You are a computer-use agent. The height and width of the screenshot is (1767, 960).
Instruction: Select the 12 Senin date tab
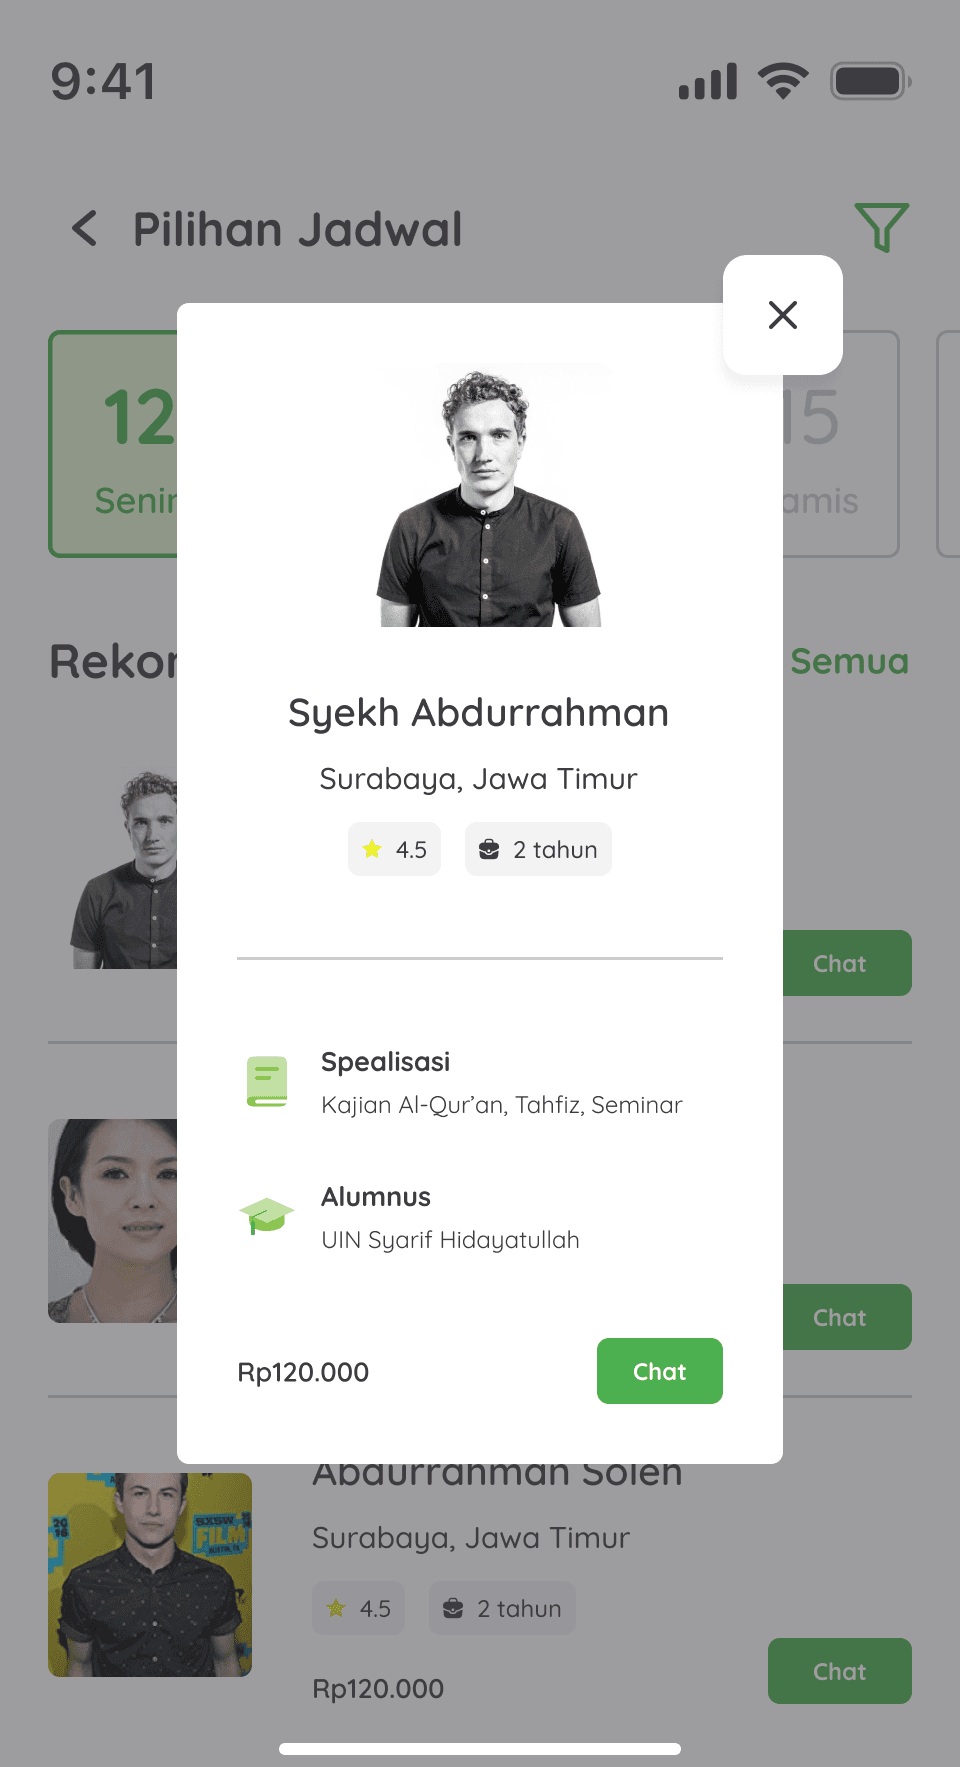coord(113,444)
